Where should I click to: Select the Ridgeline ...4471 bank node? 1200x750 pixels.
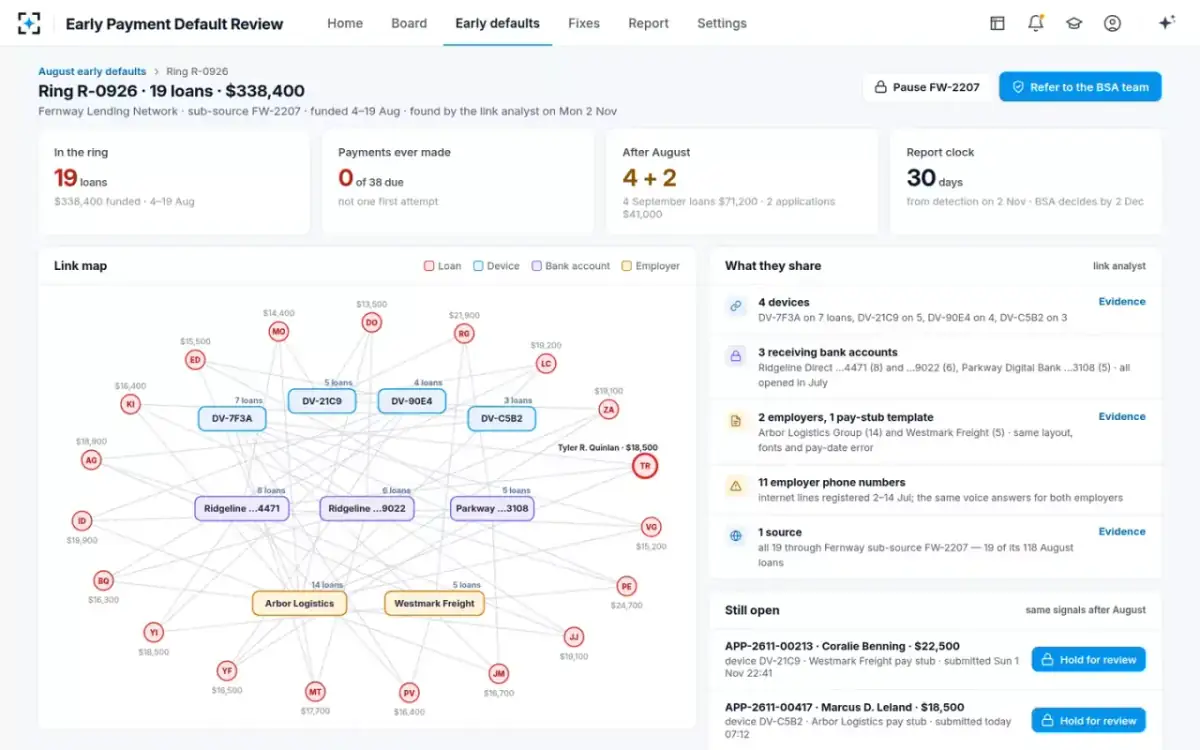point(242,508)
